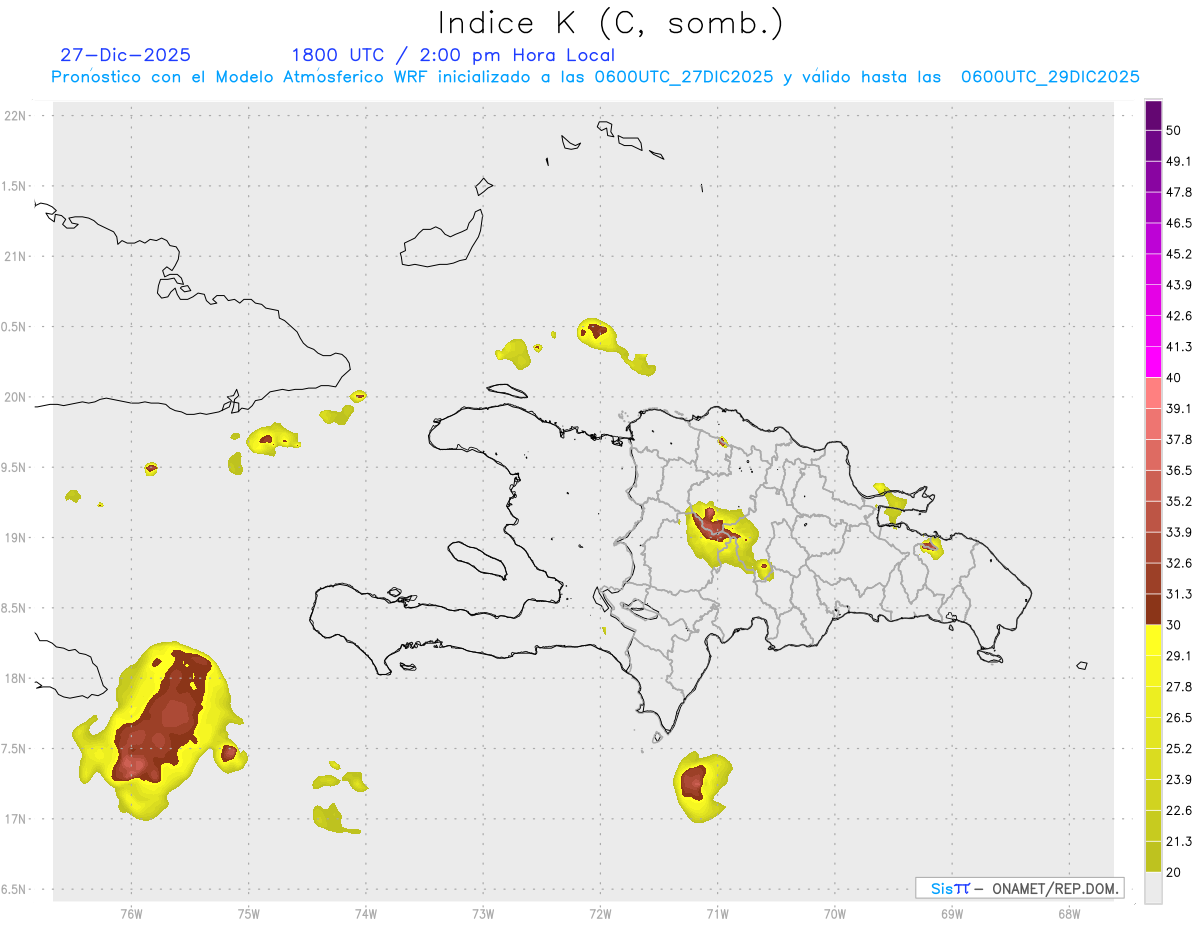Click the "73W" longitude label
The width and height of the screenshot is (1200, 927).
tap(483, 913)
